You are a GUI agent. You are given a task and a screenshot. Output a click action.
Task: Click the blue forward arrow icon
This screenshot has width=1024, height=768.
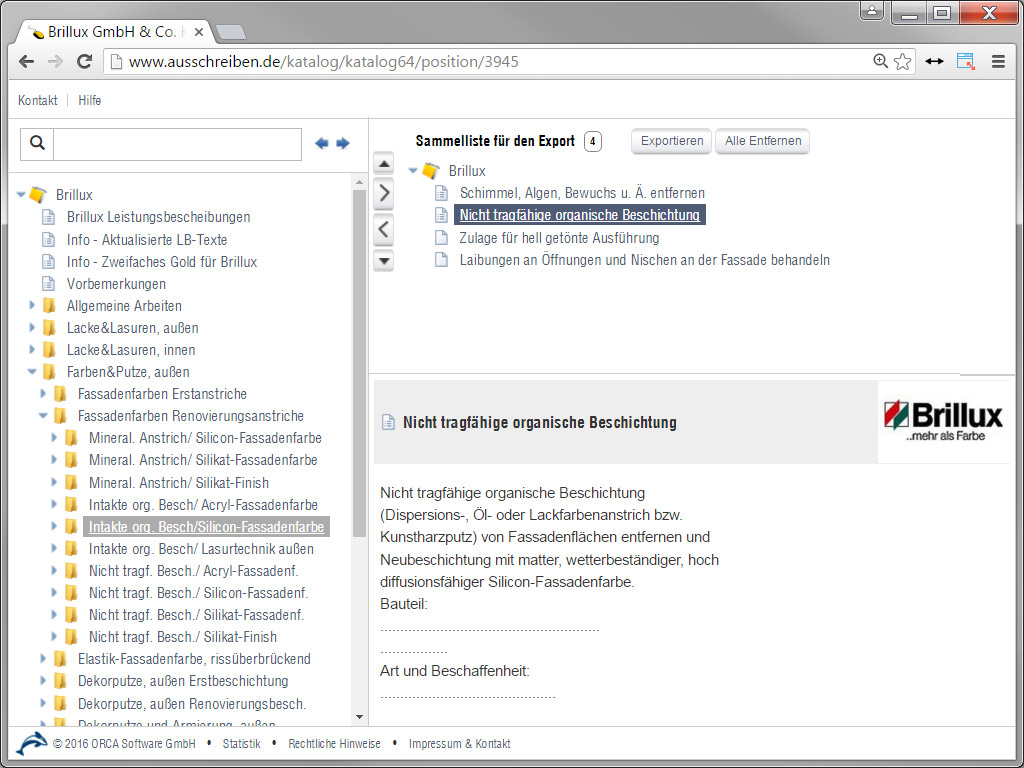point(343,144)
